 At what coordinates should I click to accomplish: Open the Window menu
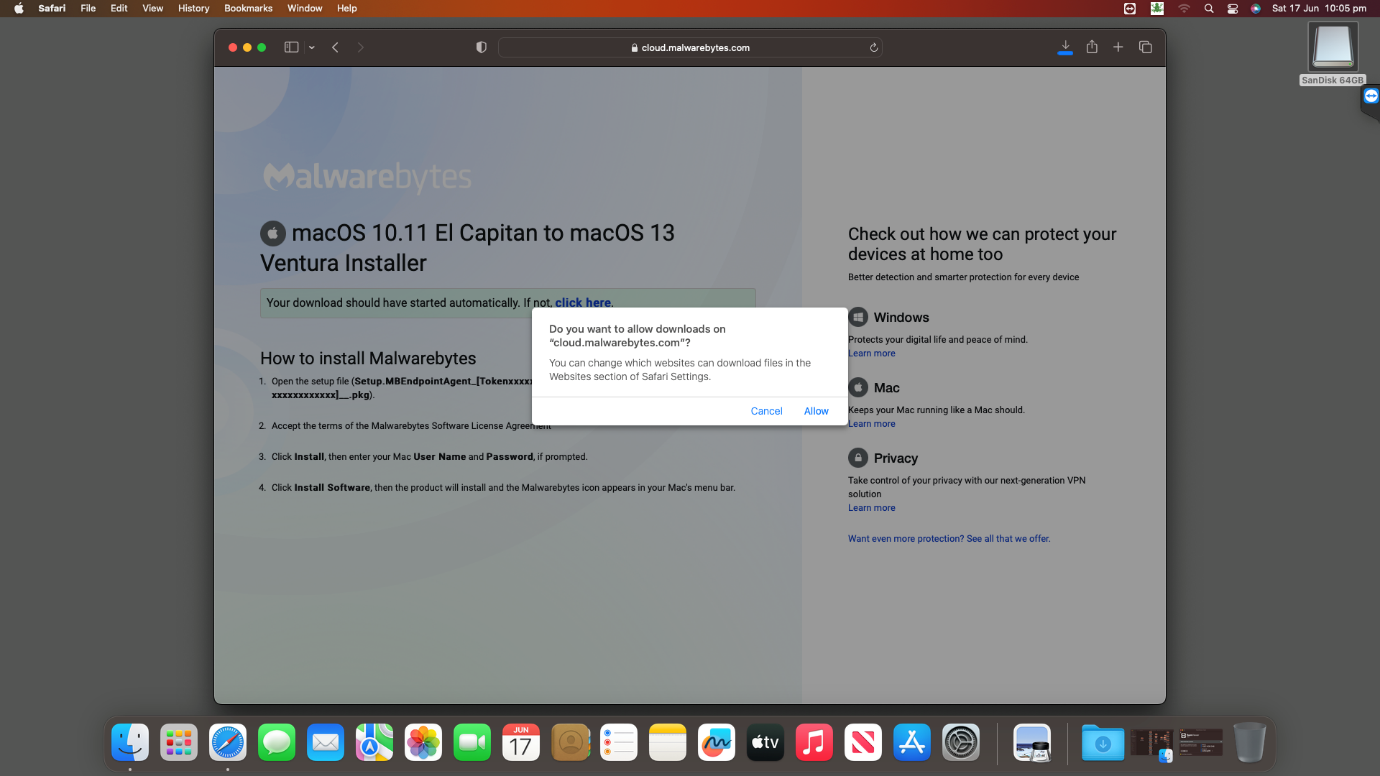[305, 8]
